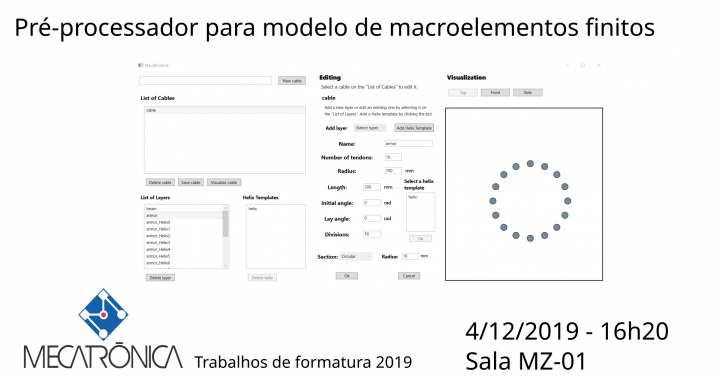Click the Visualize cable button

[224, 182]
